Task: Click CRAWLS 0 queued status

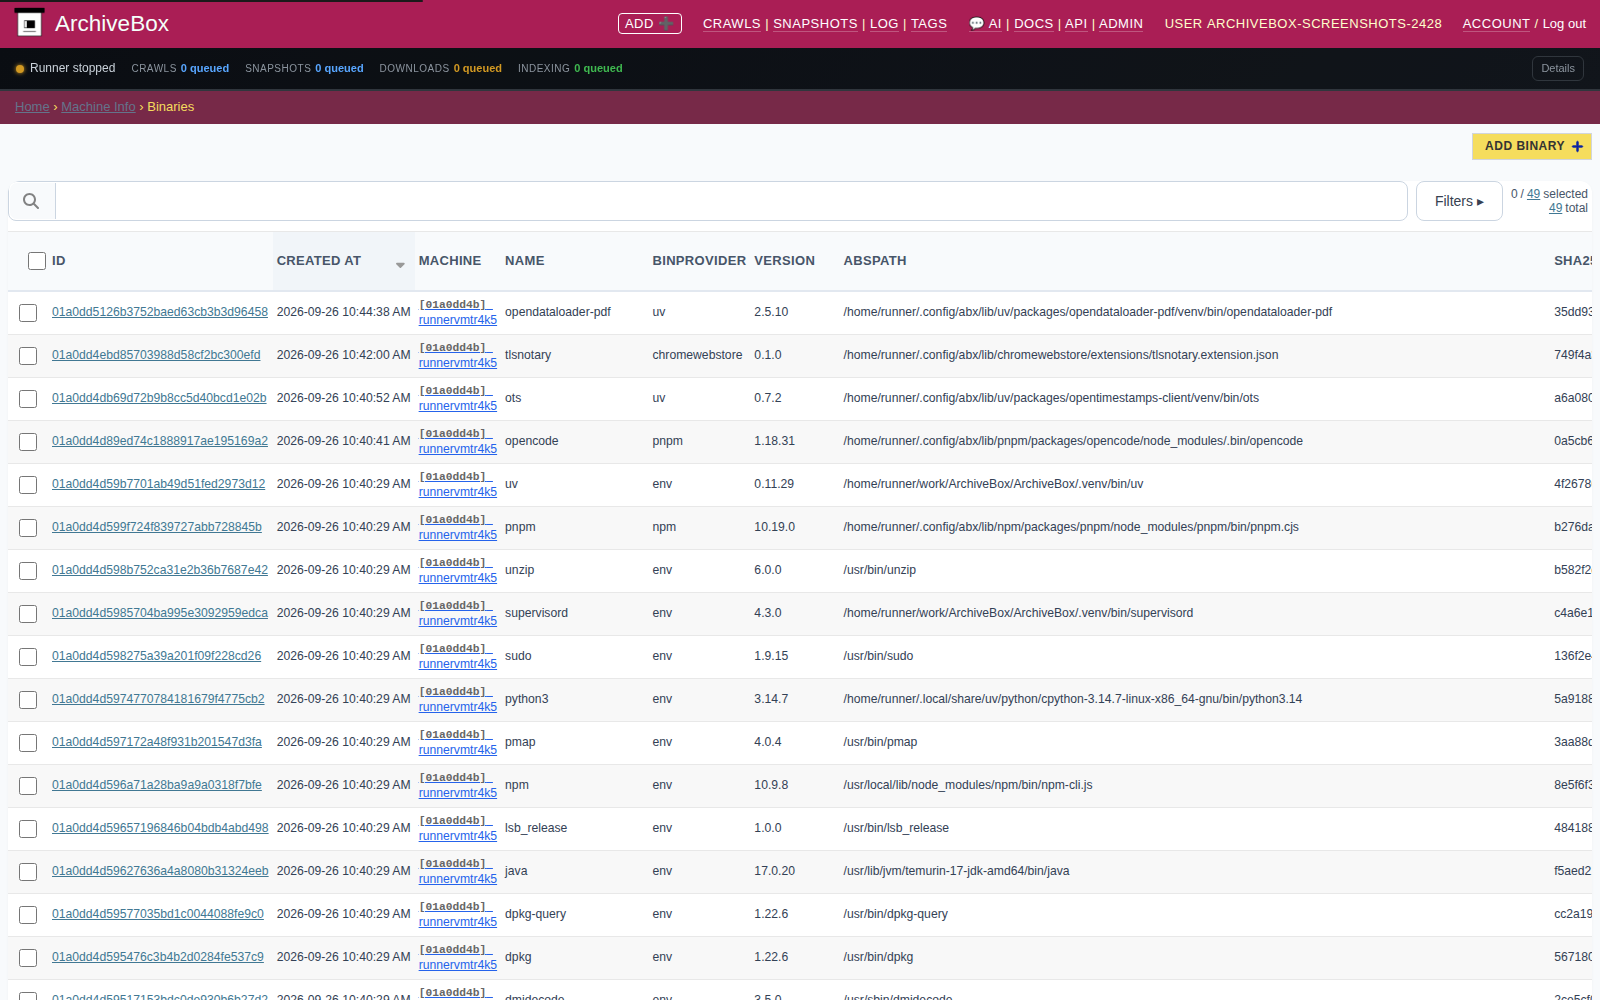Action: (x=180, y=69)
